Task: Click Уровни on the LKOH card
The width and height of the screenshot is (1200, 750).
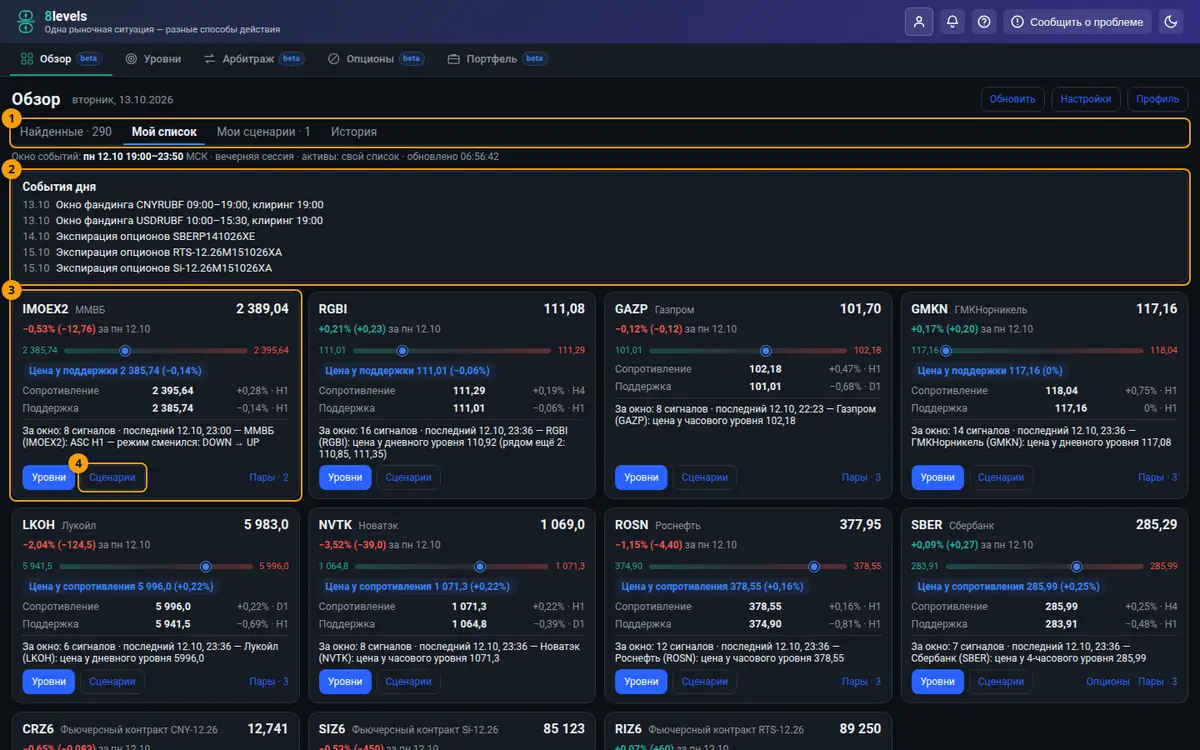Action: (x=49, y=682)
